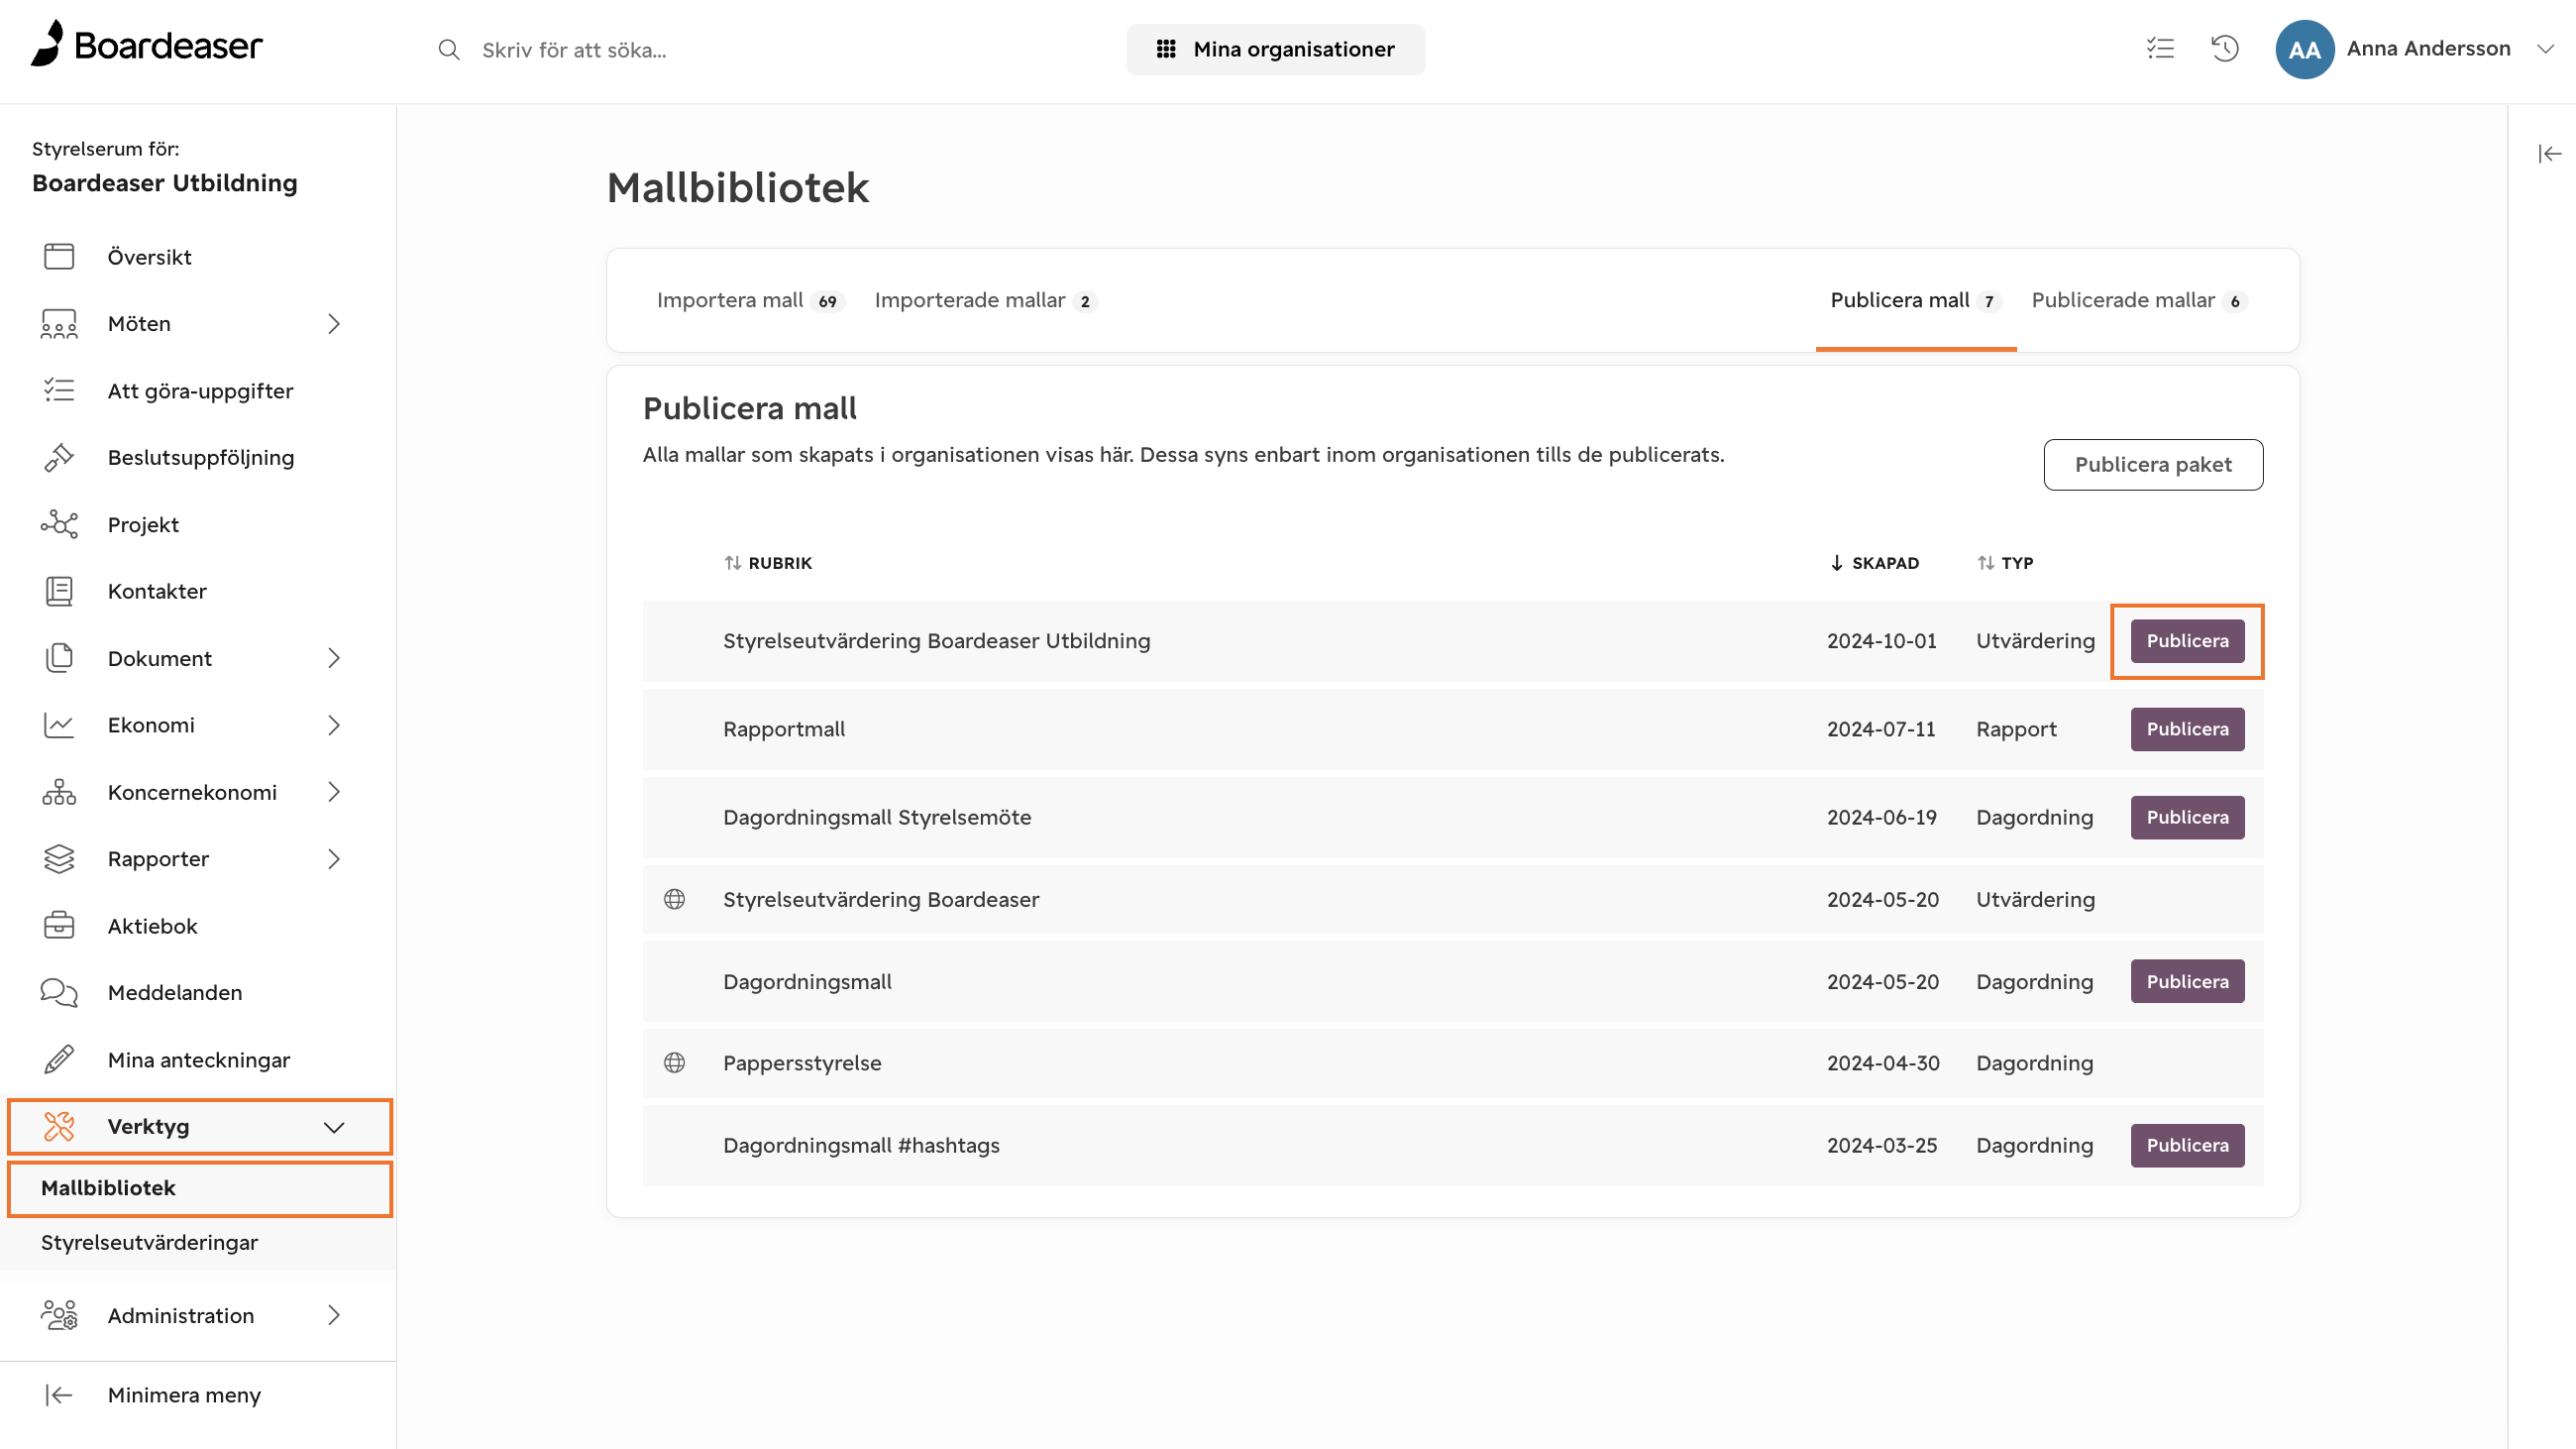Expand the Möten submenu chevron
Image resolution: width=2576 pixels, height=1449 pixels.
[334, 323]
